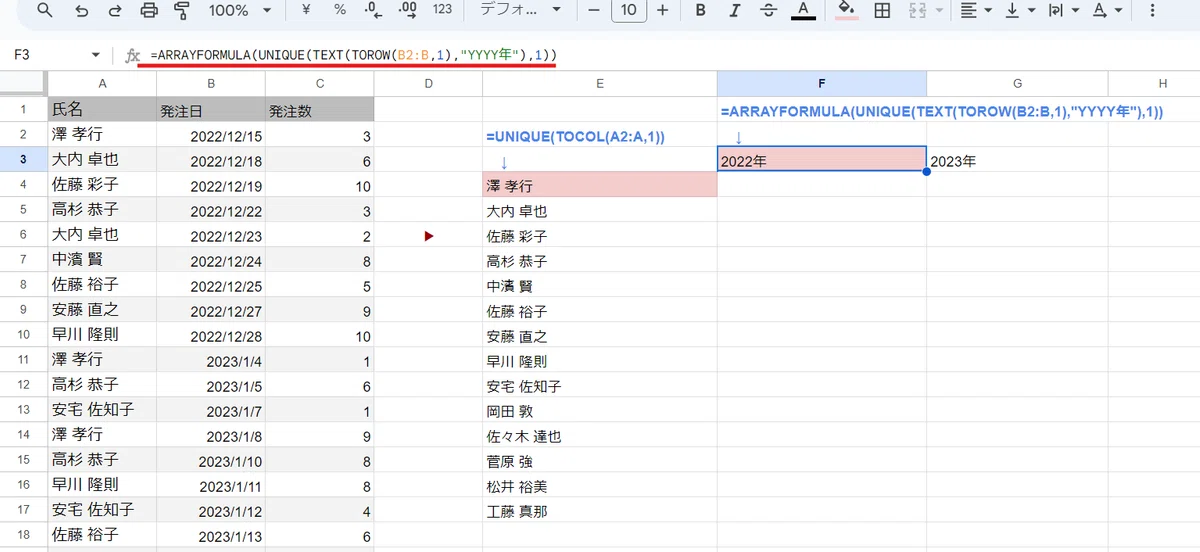Toggle bold formatting
Screen dimensions: 1200x552
point(700,11)
